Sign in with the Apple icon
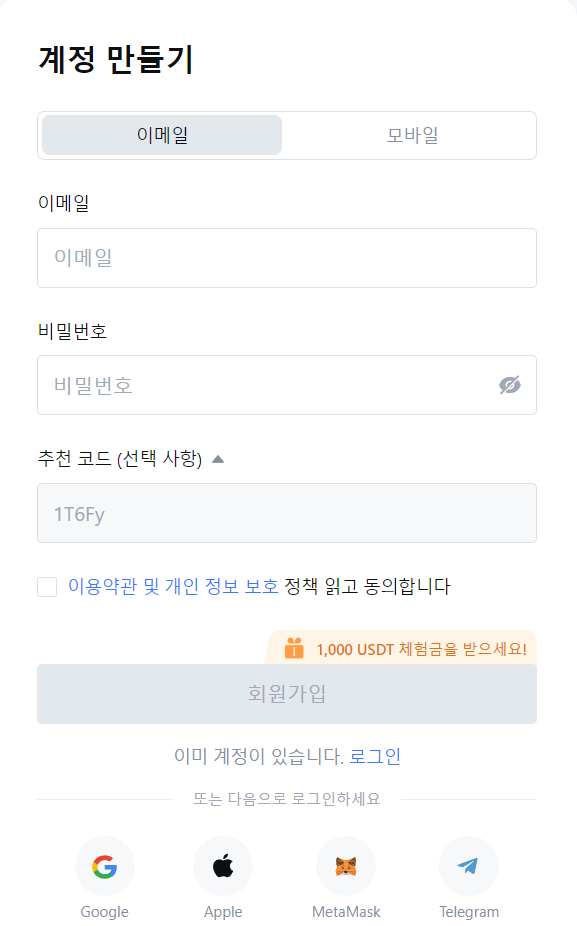The image size is (577, 926). tap(223, 866)
